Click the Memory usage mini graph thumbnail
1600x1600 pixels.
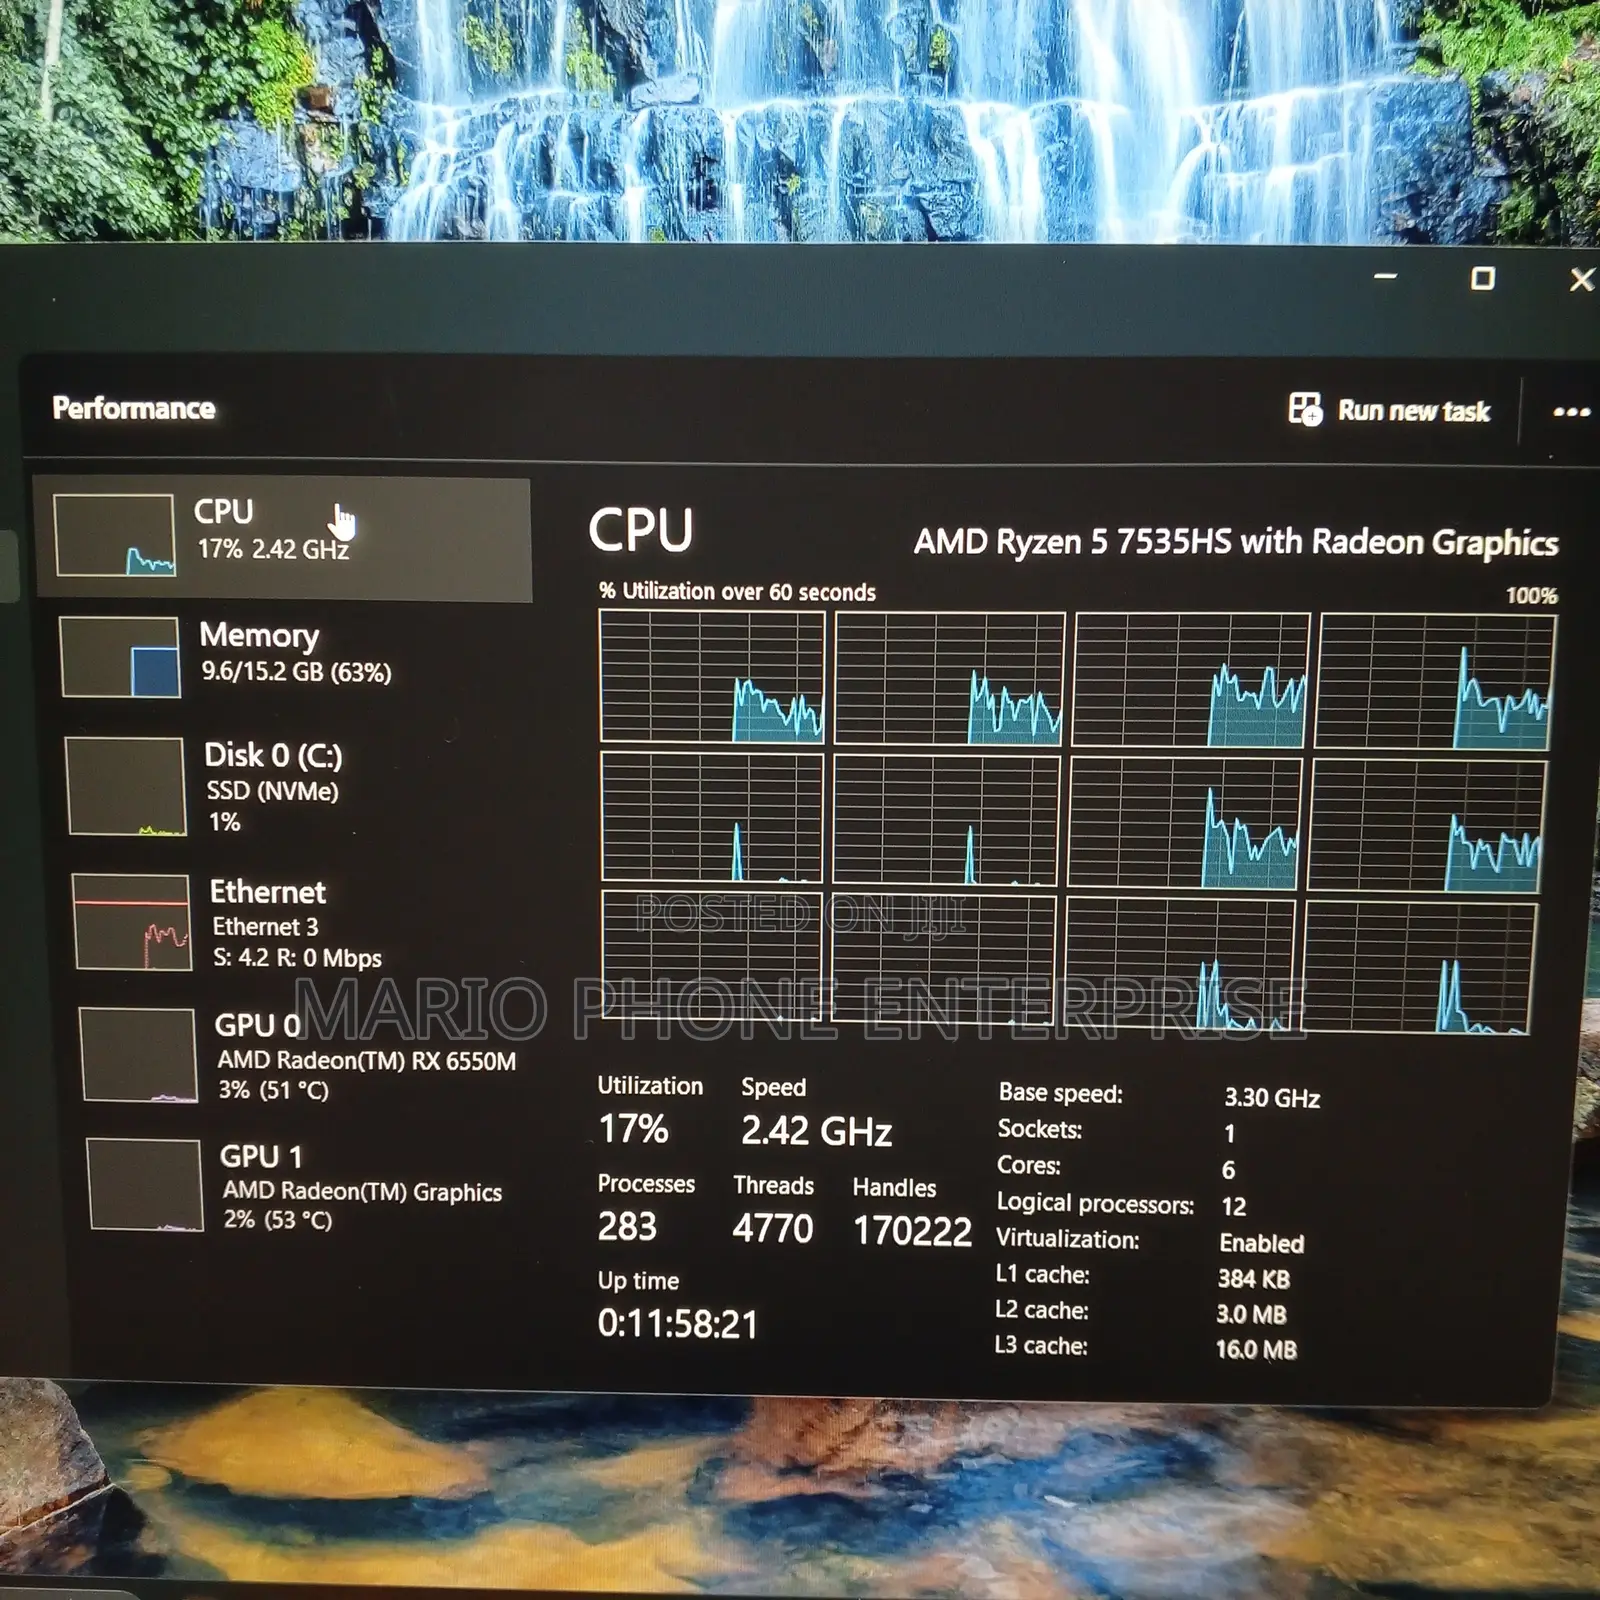(x=120, y=657)
